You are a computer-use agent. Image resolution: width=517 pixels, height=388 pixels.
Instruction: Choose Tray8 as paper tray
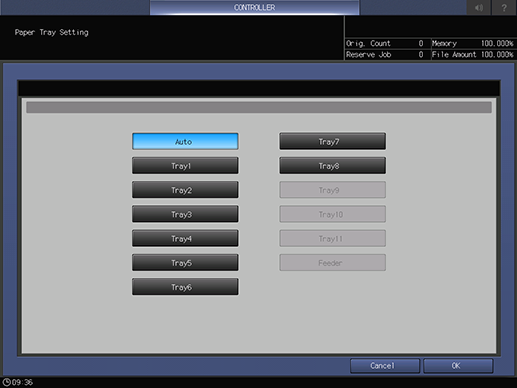point(332,166)
